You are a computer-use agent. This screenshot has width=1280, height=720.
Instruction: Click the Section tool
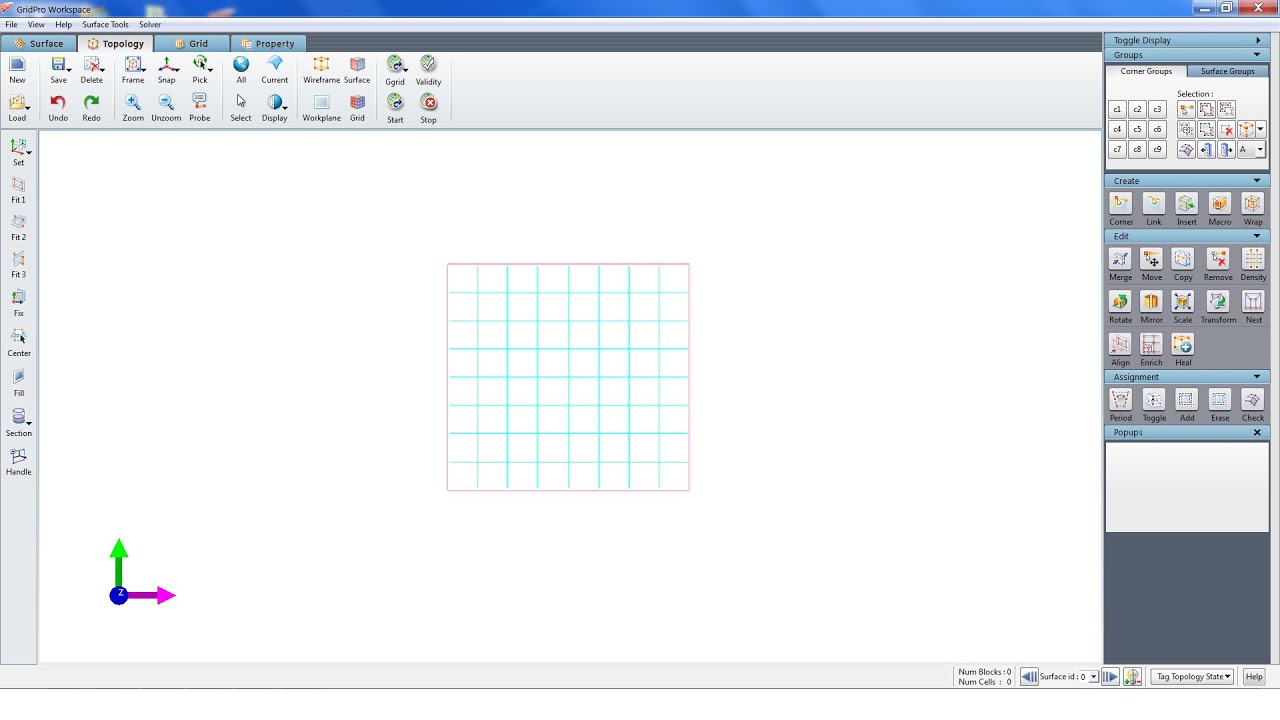[x=18, y=418]
